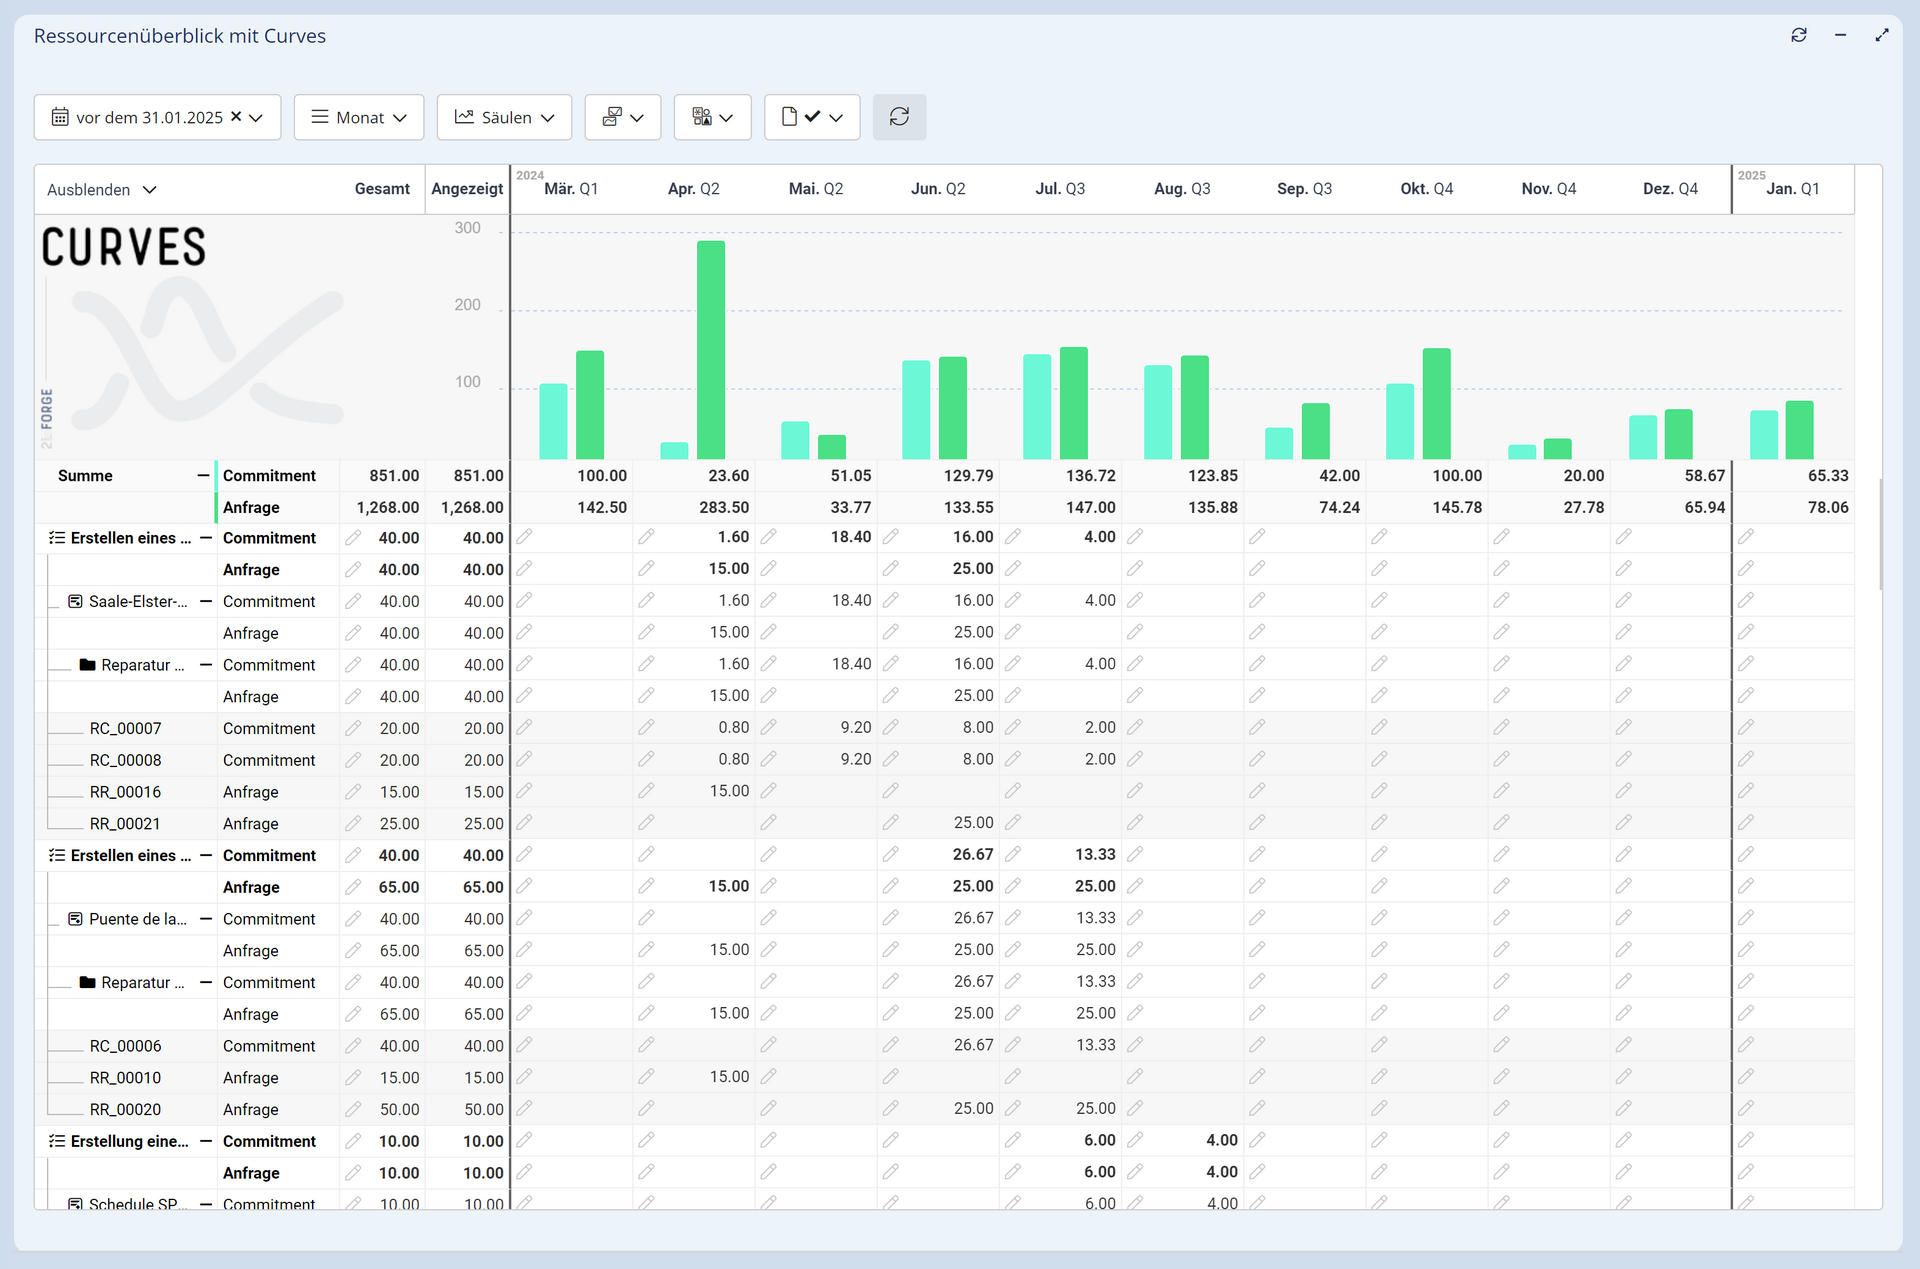Collapse the Puente de la... project row
Viewport: 1920px width, 1269px height.
pos(206,919)
